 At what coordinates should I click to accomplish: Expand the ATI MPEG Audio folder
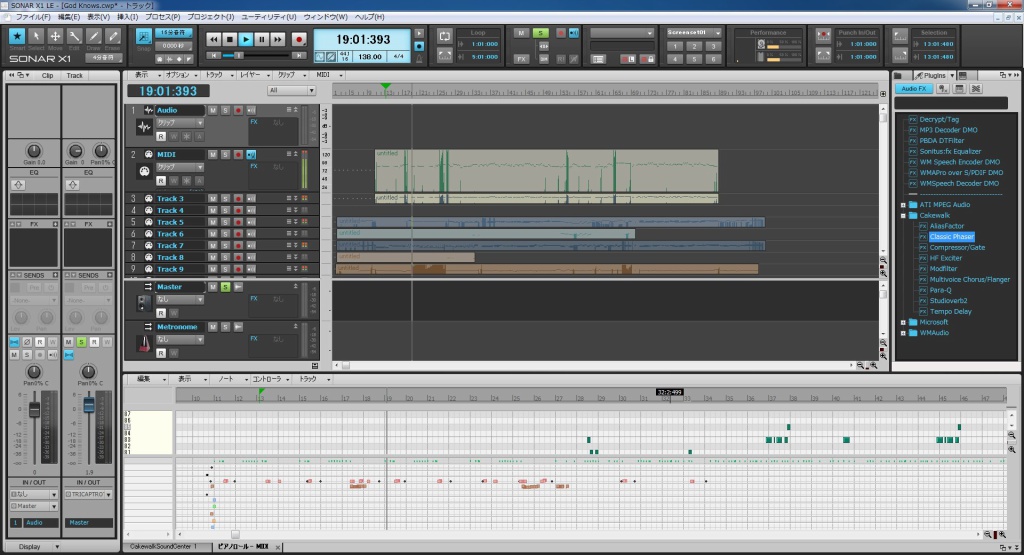(x=903, y=205)
